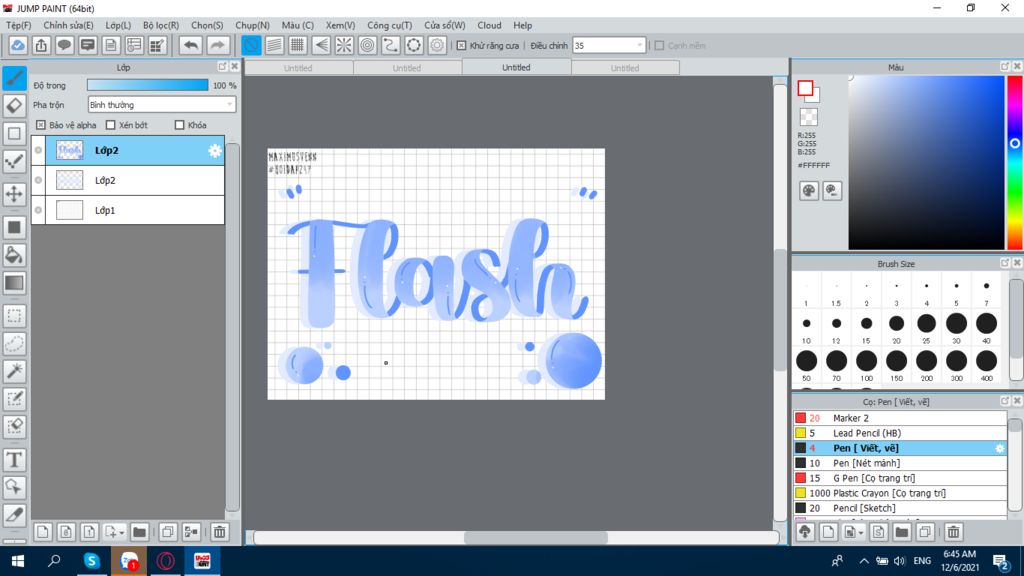This screenshot has height=576, width=1024.
Task: Open the cloud save icon in toolbar
Action: 18,46
